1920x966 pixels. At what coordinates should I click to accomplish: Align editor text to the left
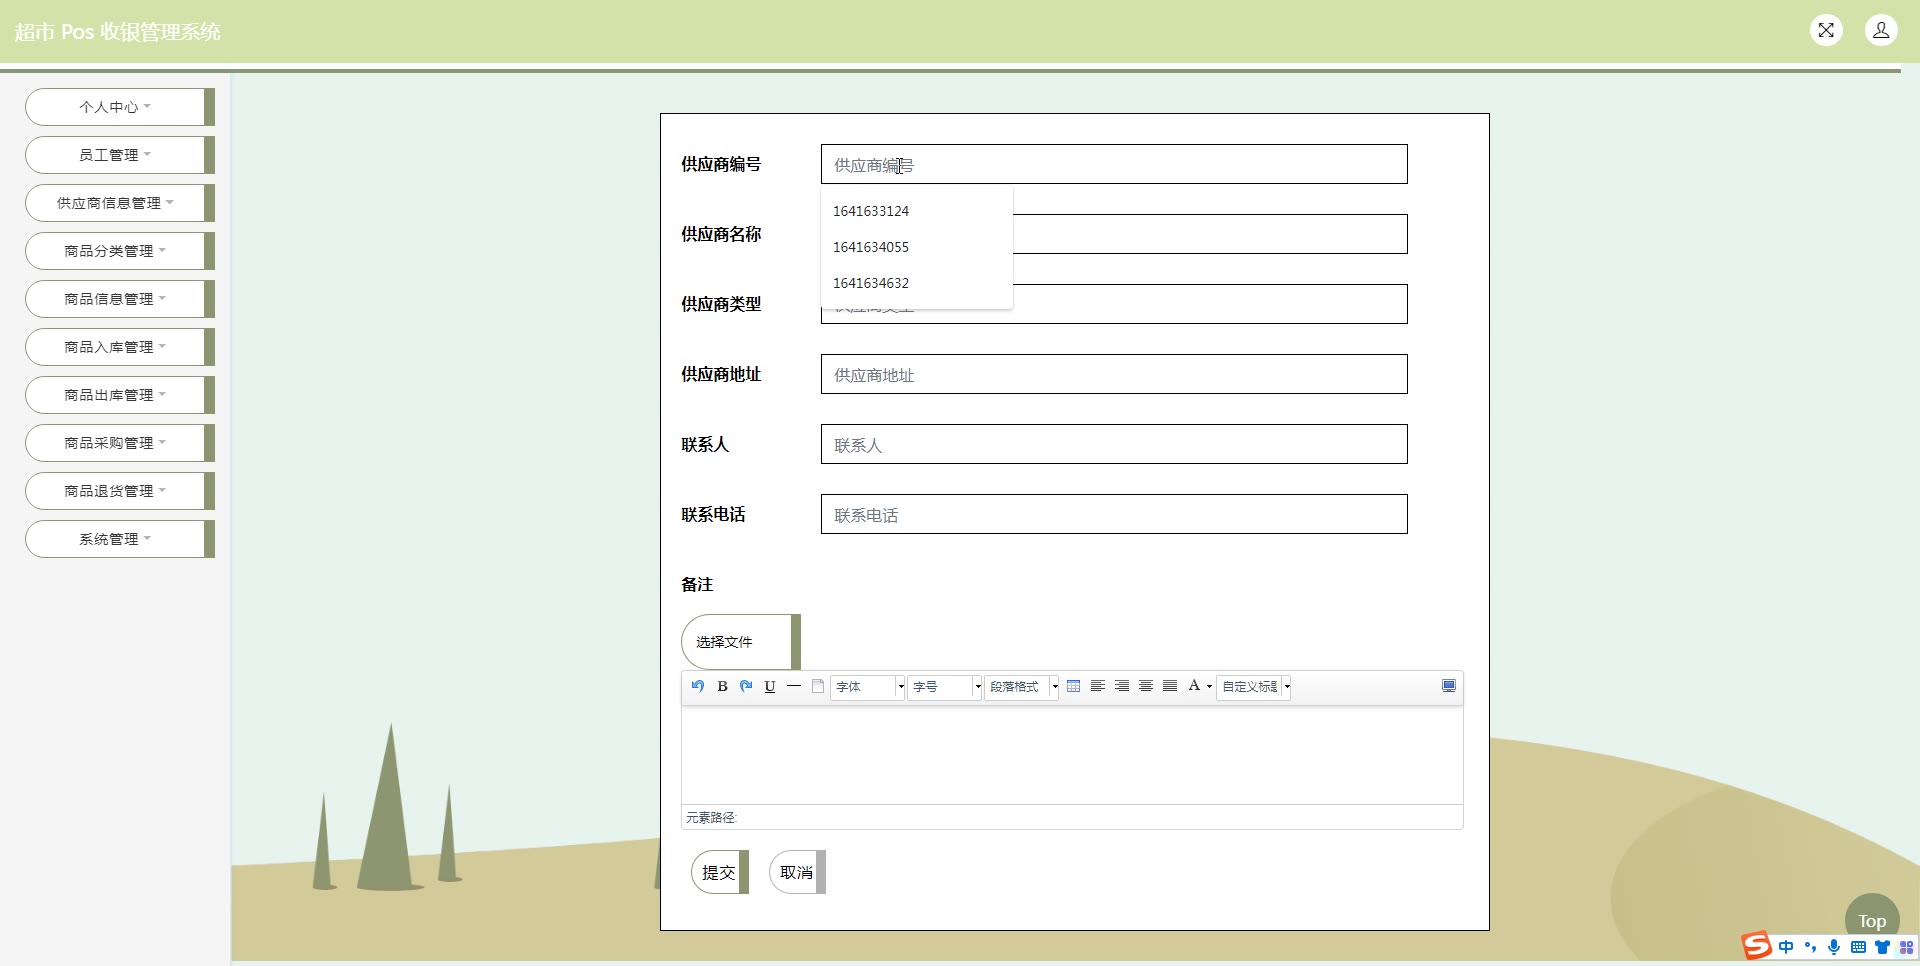(x=1098, y=686)
